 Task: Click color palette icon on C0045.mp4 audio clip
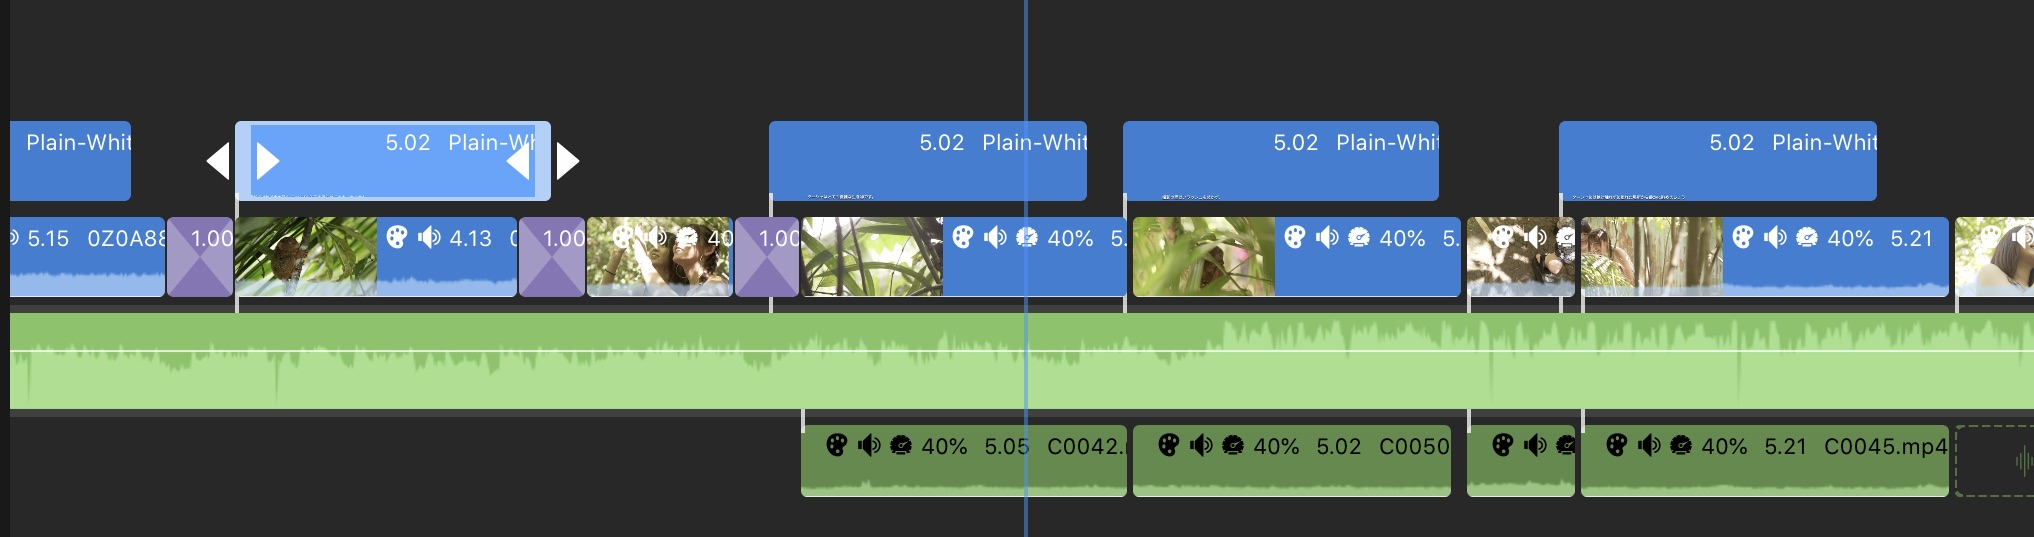tap(1617, 445)
